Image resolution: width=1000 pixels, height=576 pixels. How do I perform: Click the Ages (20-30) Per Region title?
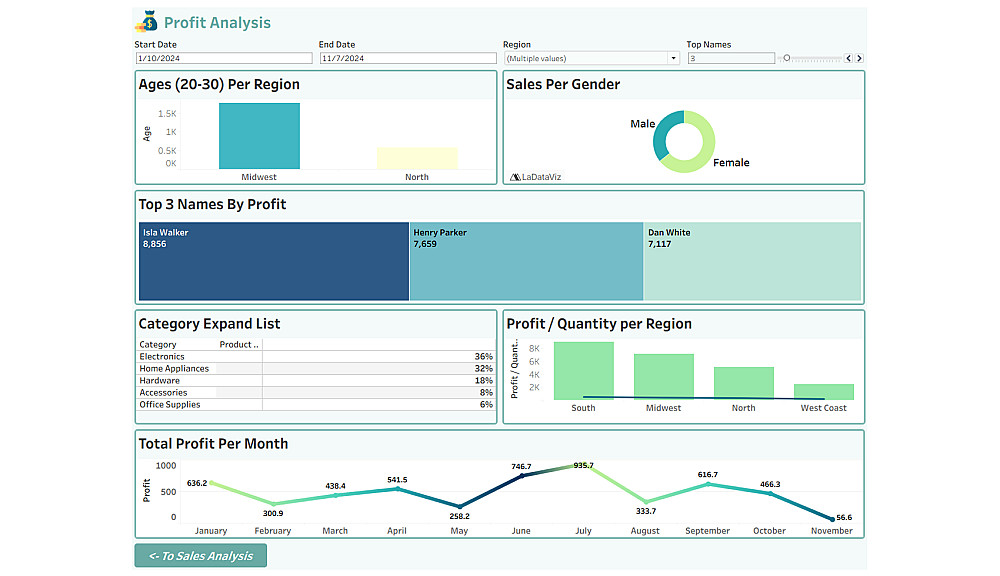click(219, 84)
